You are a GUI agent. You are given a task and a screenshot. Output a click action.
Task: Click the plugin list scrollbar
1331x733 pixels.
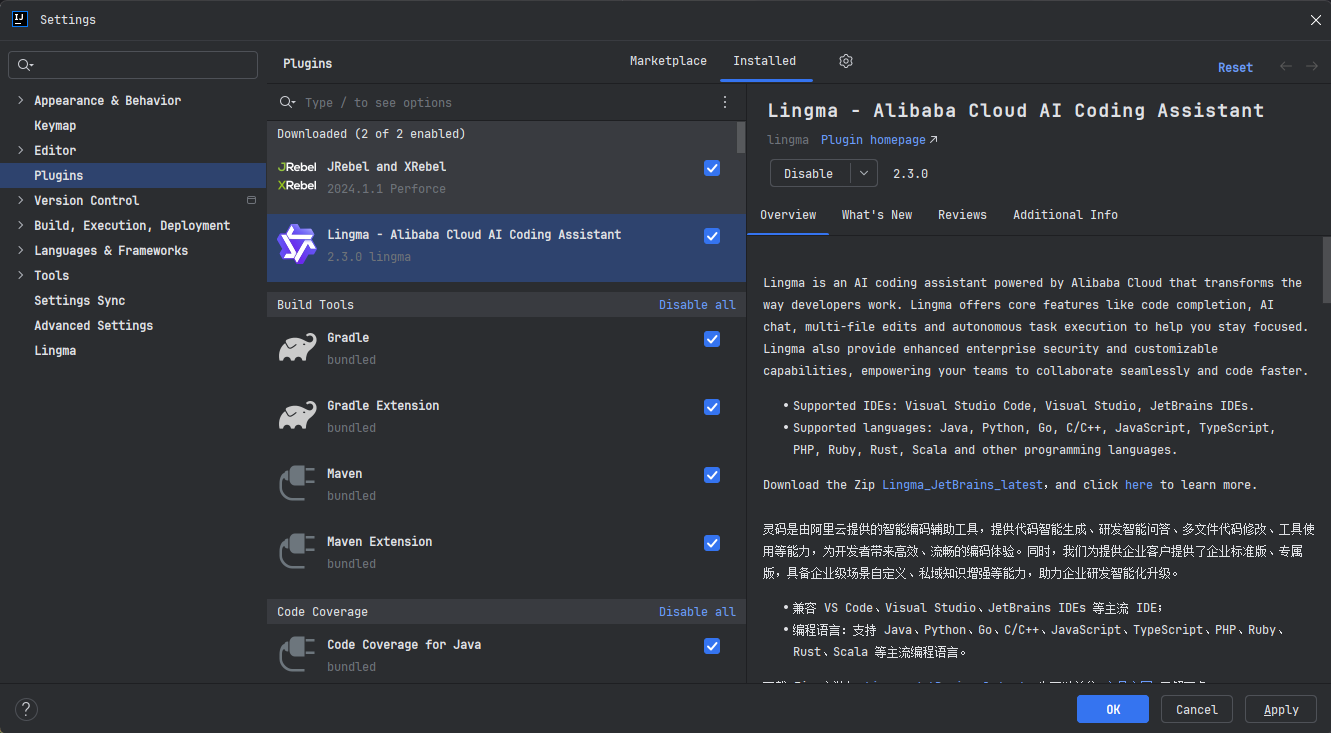click(741, 138)
